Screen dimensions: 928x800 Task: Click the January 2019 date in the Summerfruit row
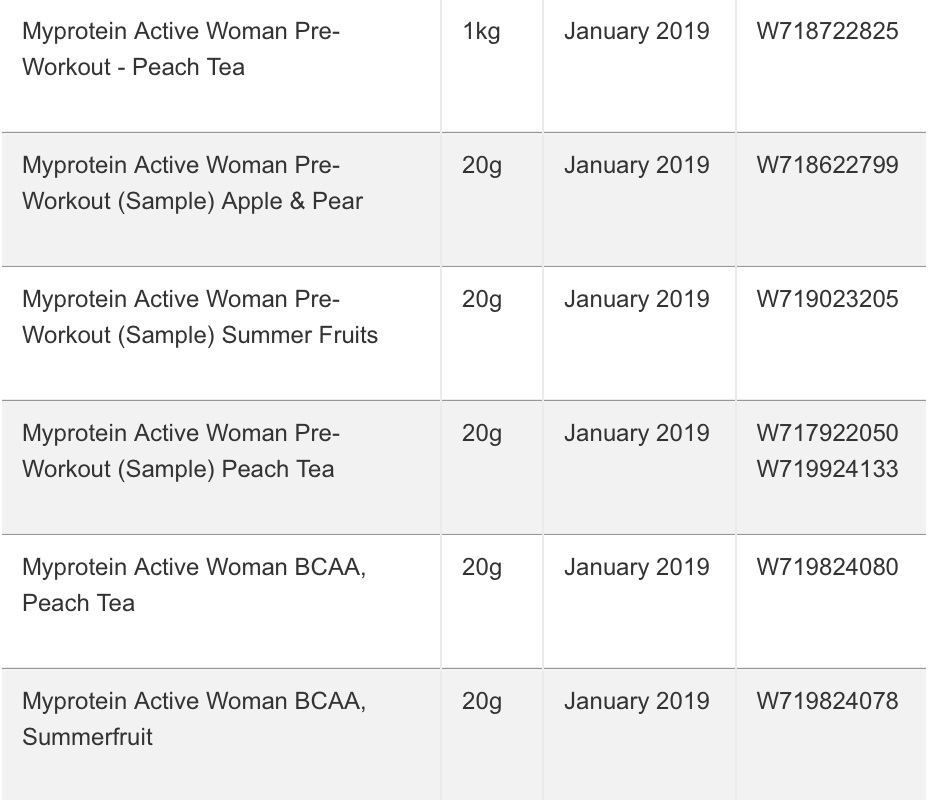tap(636, 701)
